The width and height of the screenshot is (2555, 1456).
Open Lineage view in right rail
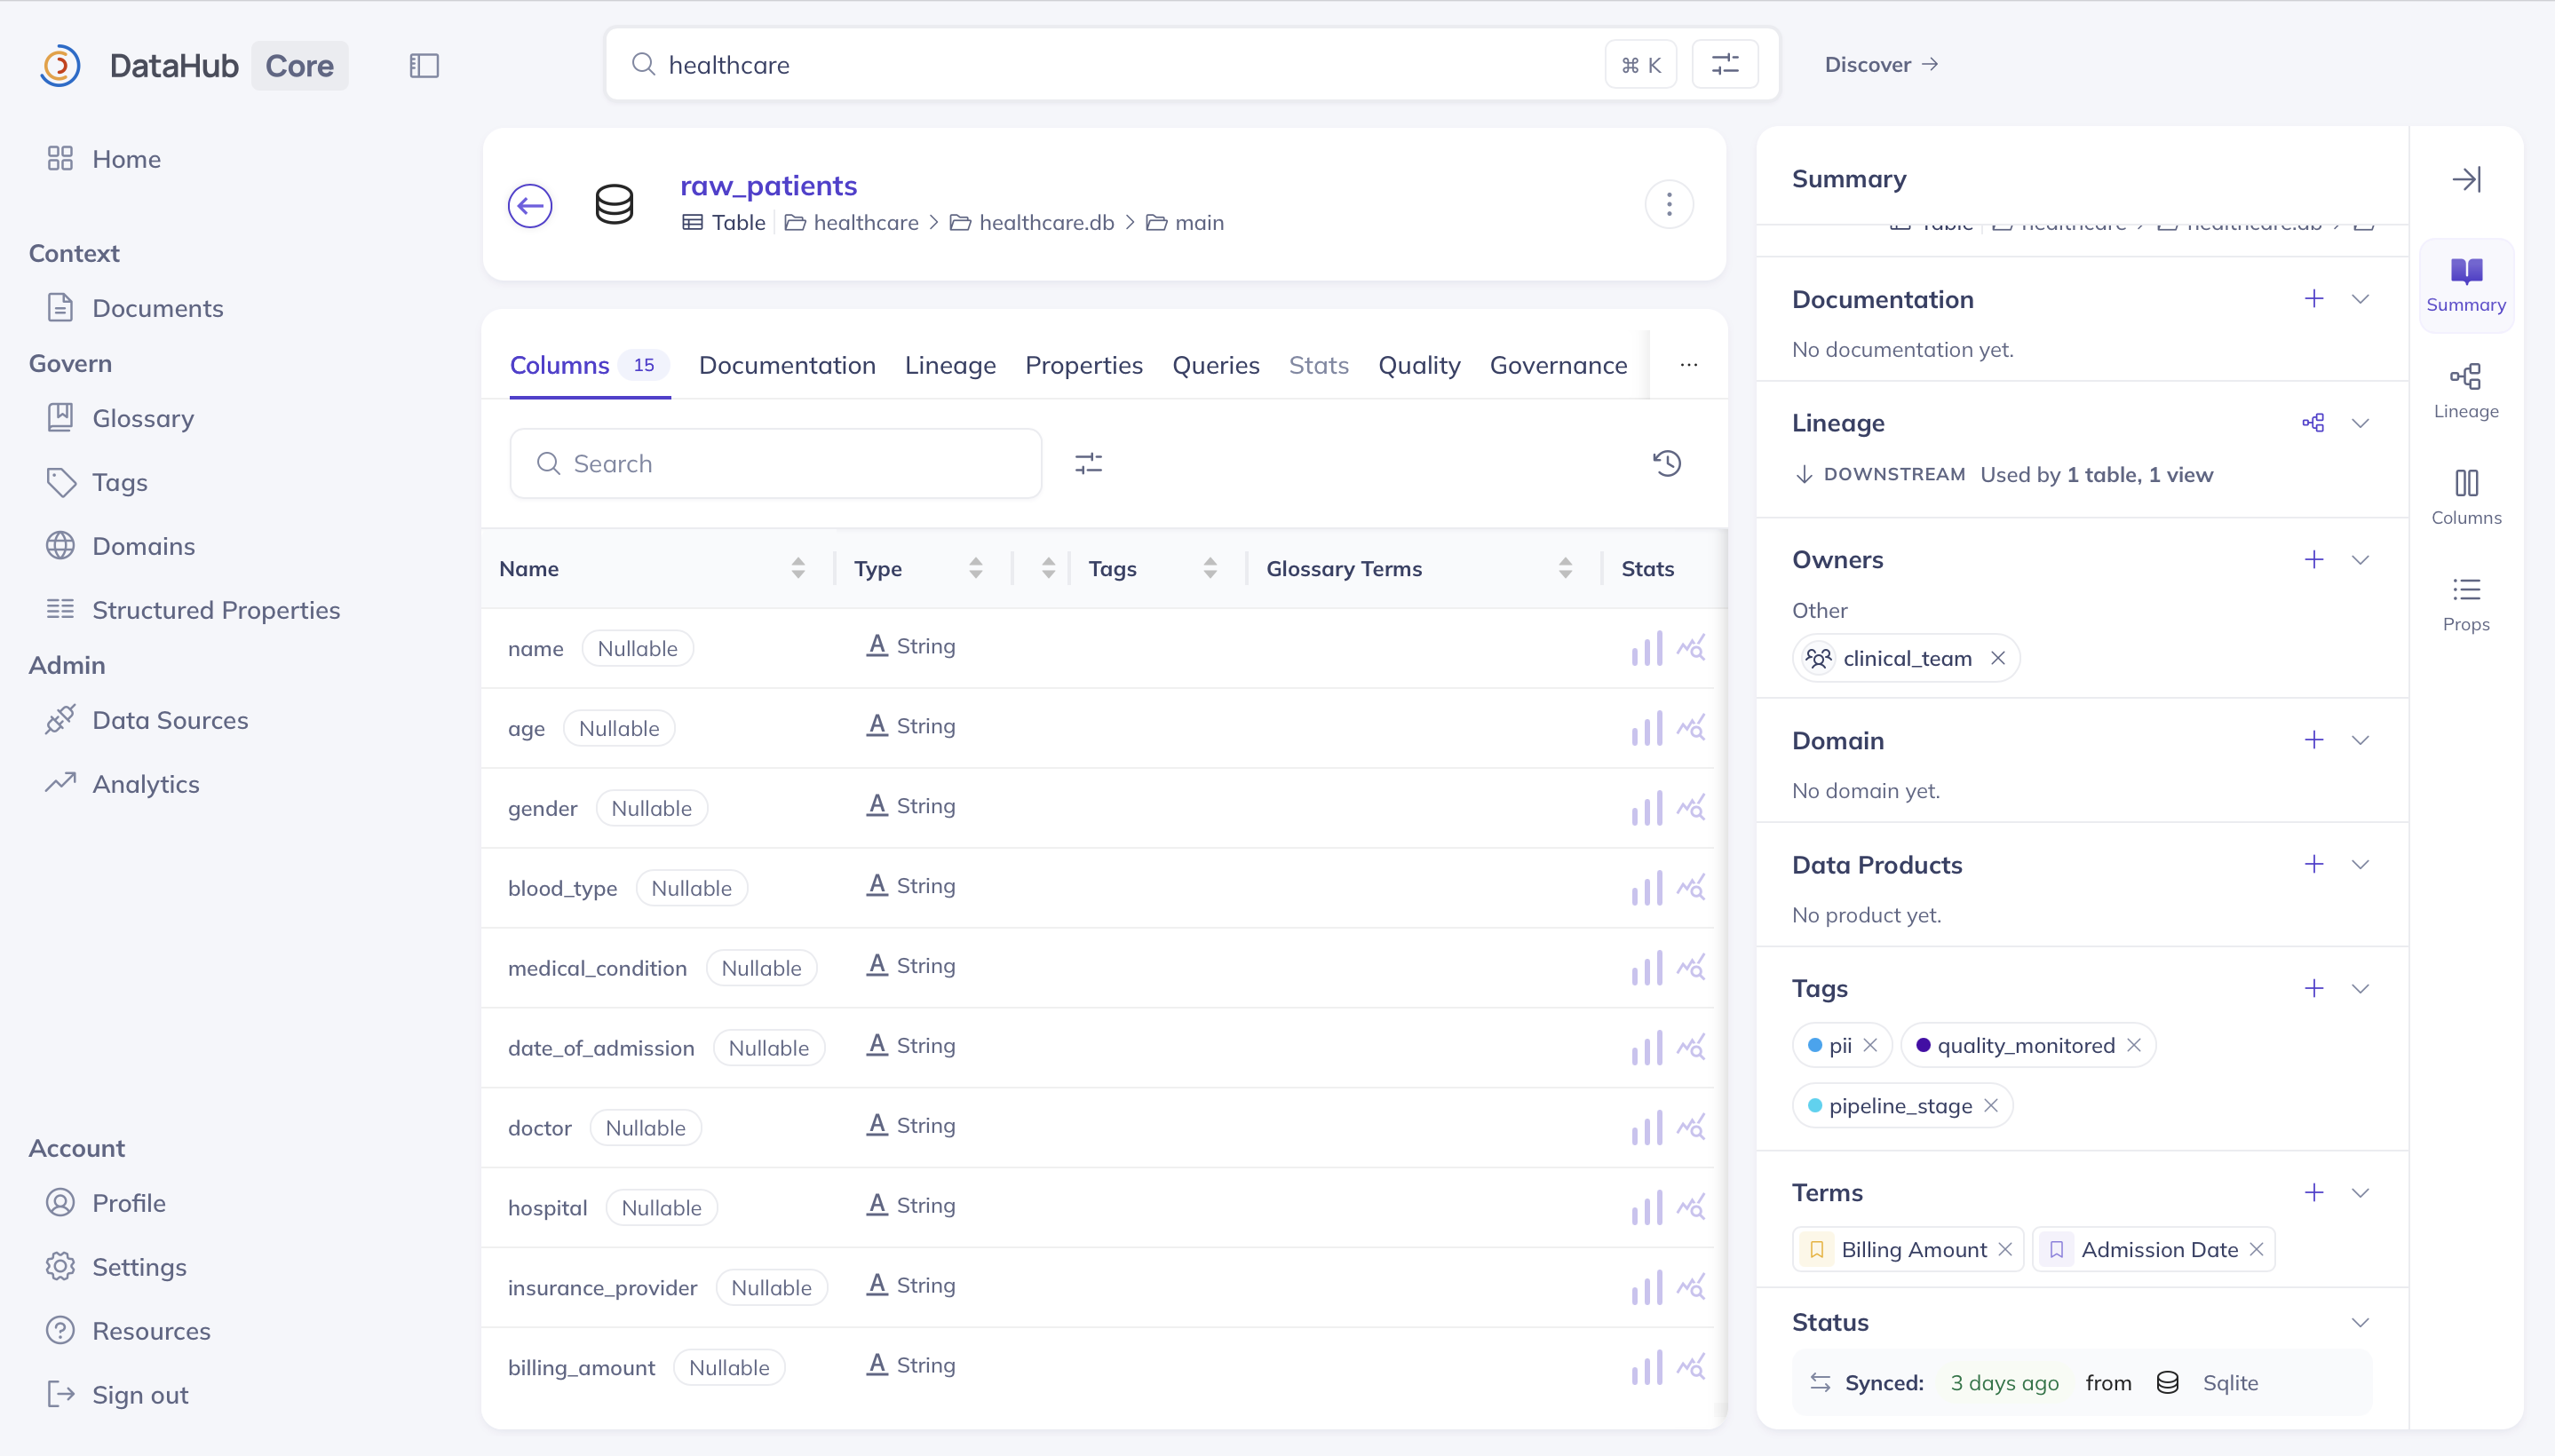pyautogui.click(x=2466, y=391)
